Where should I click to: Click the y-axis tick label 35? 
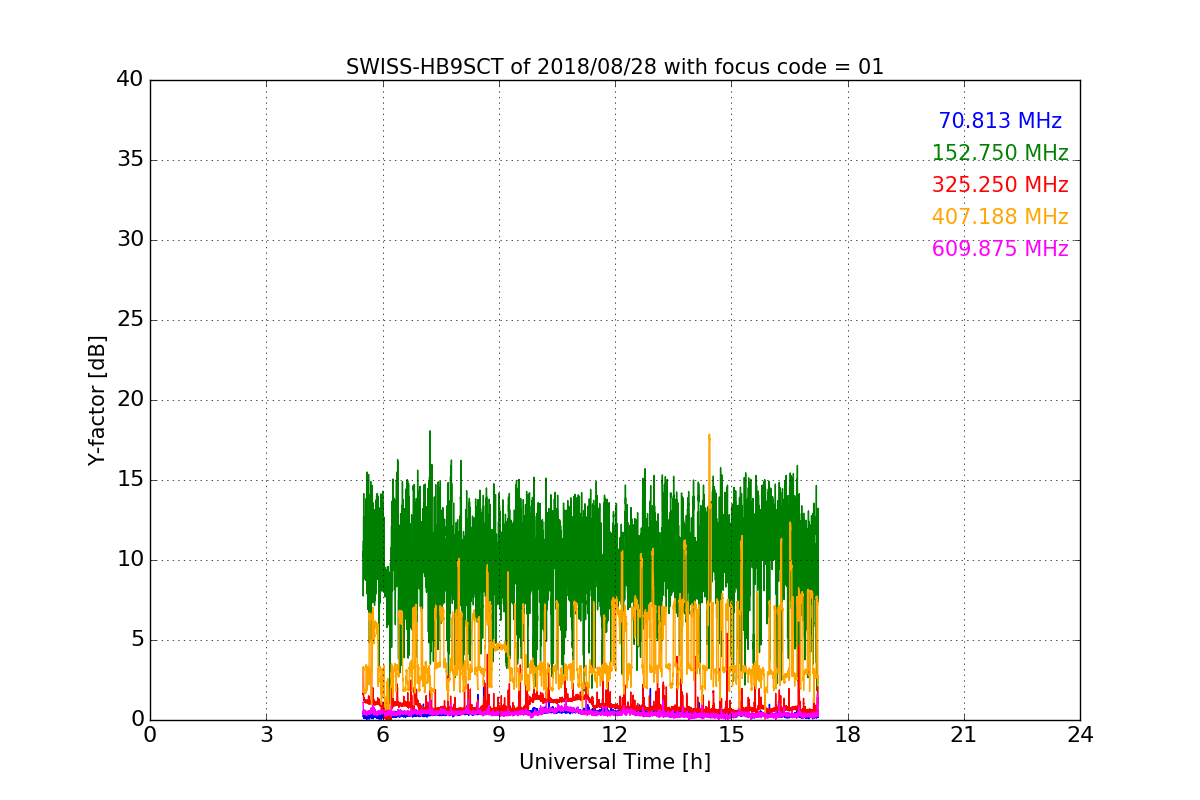tap(130, 160)
